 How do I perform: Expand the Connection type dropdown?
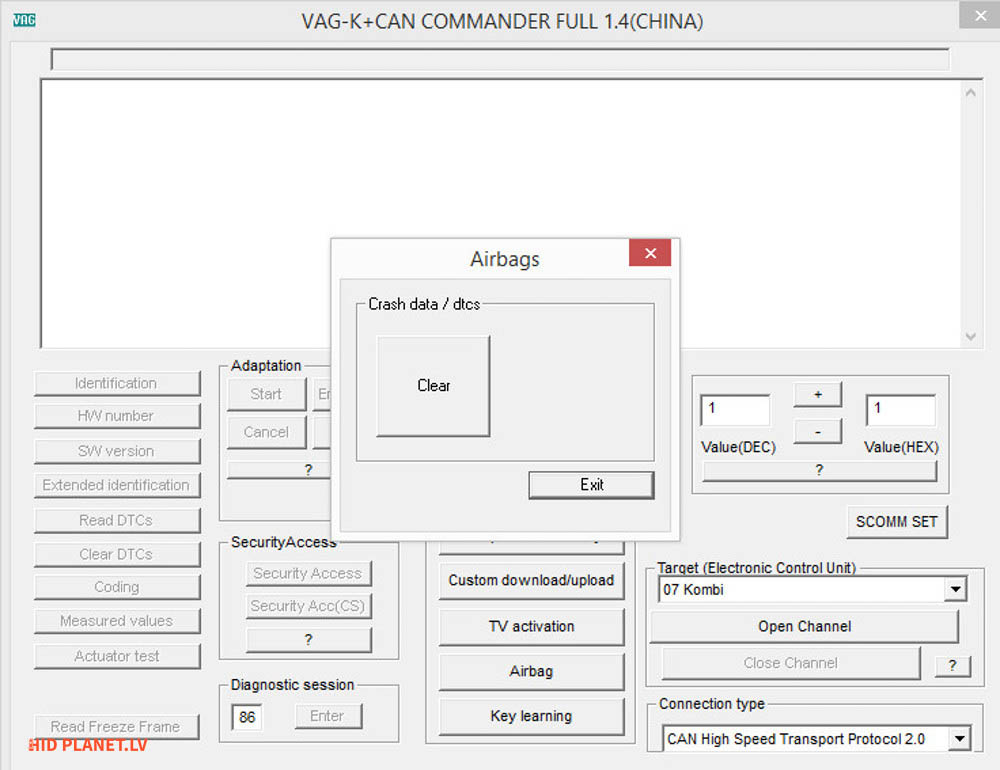(960, 739)
